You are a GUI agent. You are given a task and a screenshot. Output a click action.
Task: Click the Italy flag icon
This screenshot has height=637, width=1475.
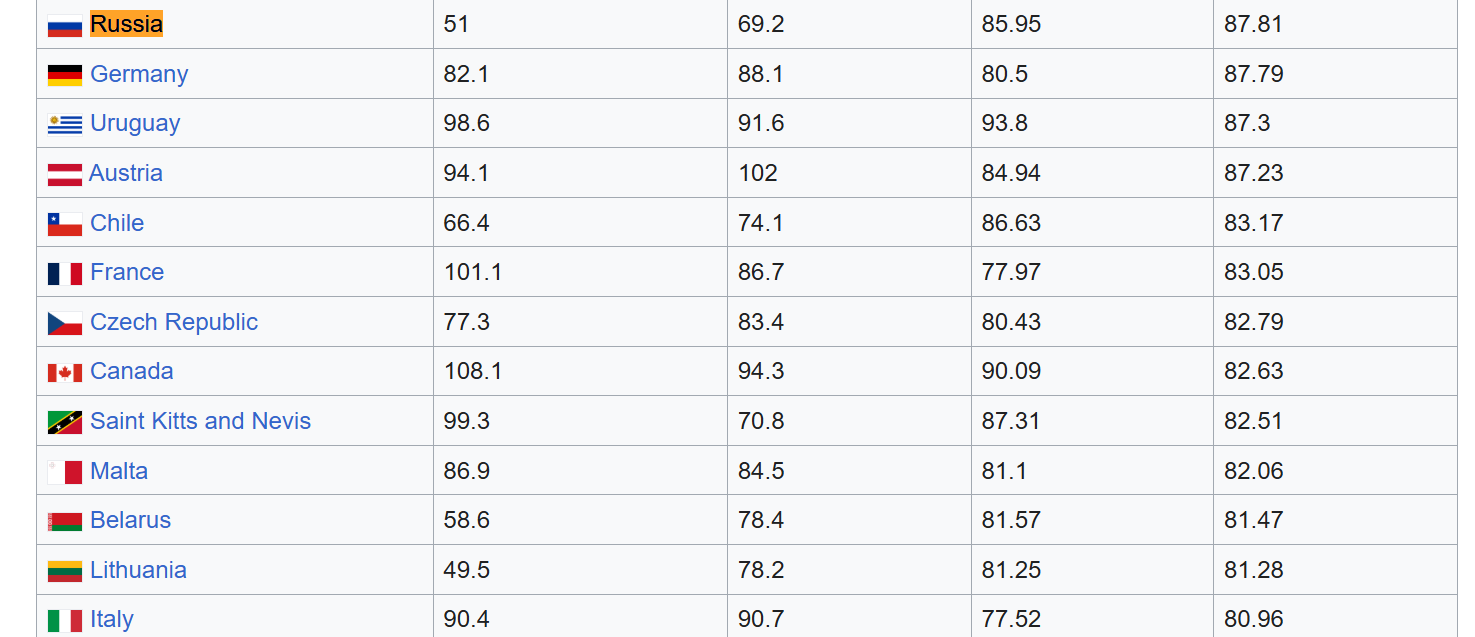point(65,620)
